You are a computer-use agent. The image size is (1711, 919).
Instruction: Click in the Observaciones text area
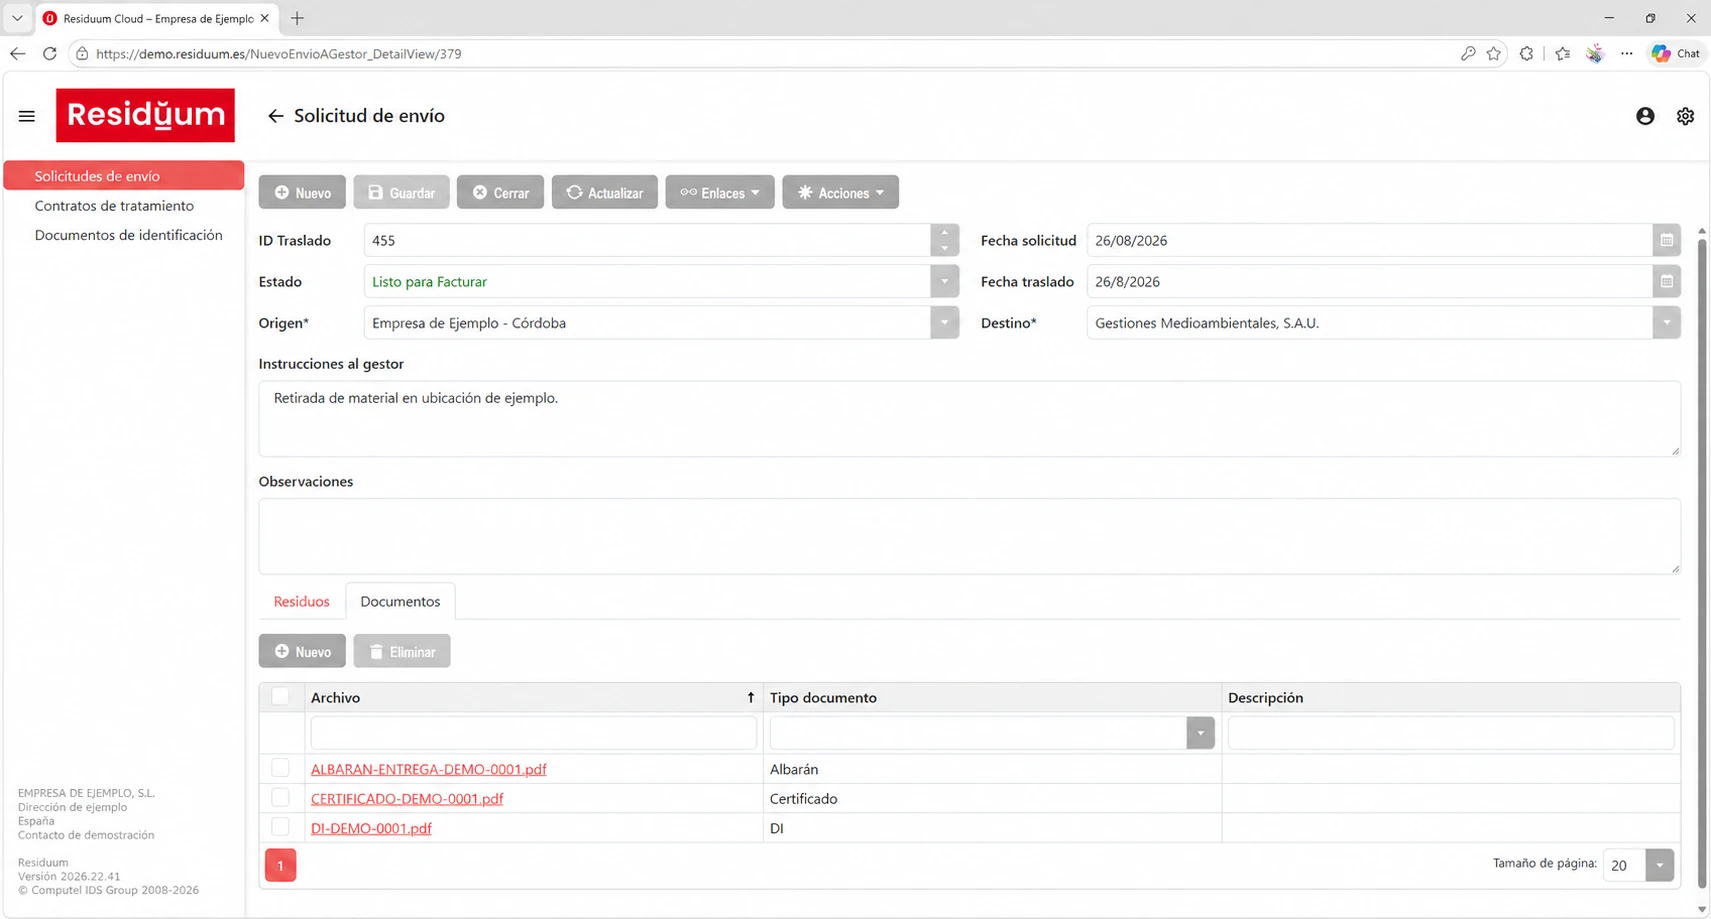[969, 536]
